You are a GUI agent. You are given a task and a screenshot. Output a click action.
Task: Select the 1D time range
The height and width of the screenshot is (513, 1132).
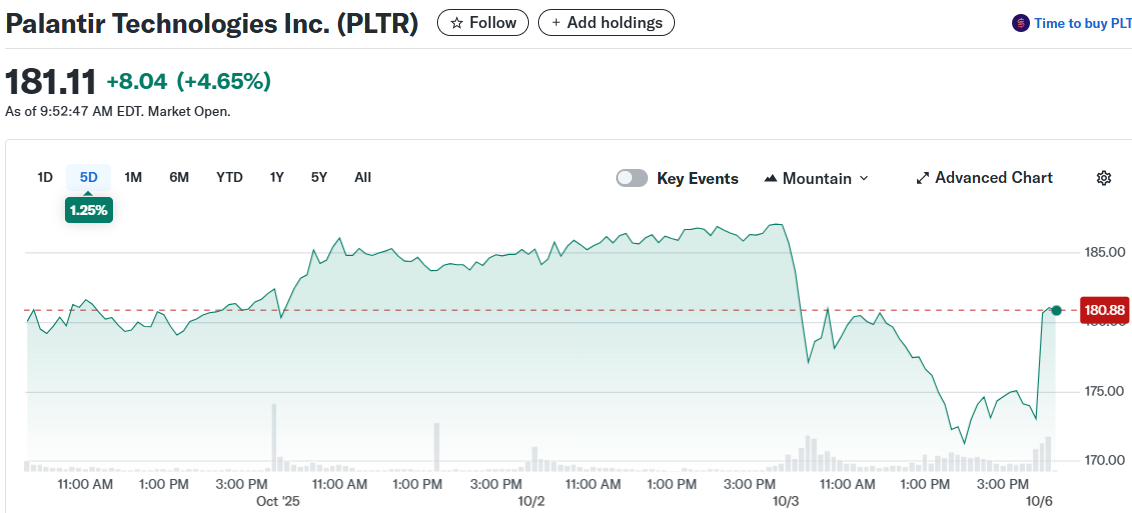(45, 177)
